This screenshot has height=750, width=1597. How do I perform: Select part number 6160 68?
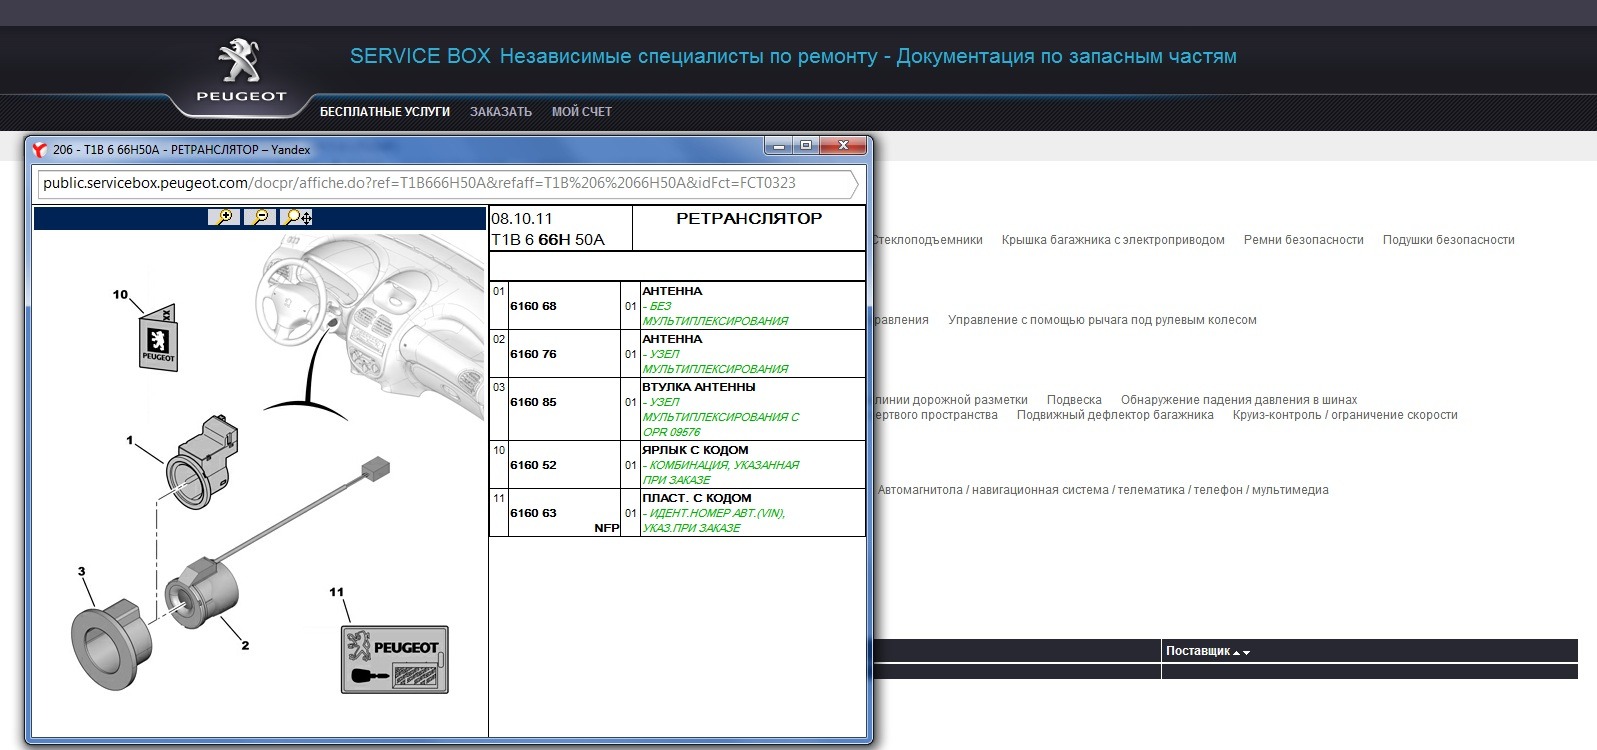(533, 306)
